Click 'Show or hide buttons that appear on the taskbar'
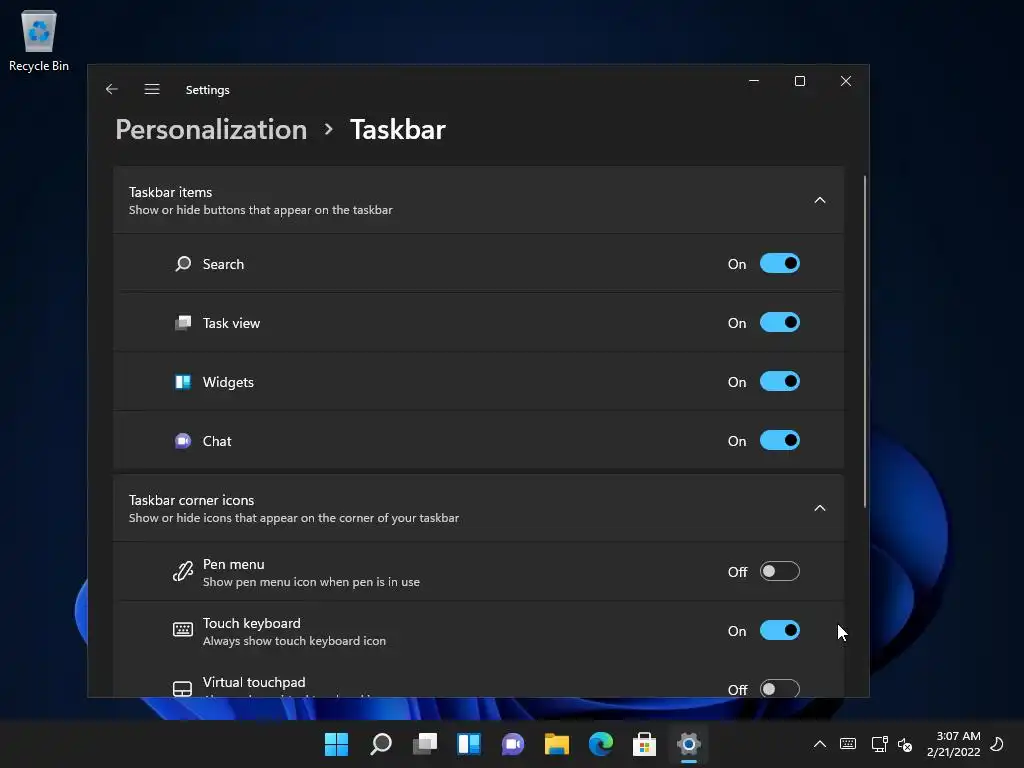 [x=261, y=210]
